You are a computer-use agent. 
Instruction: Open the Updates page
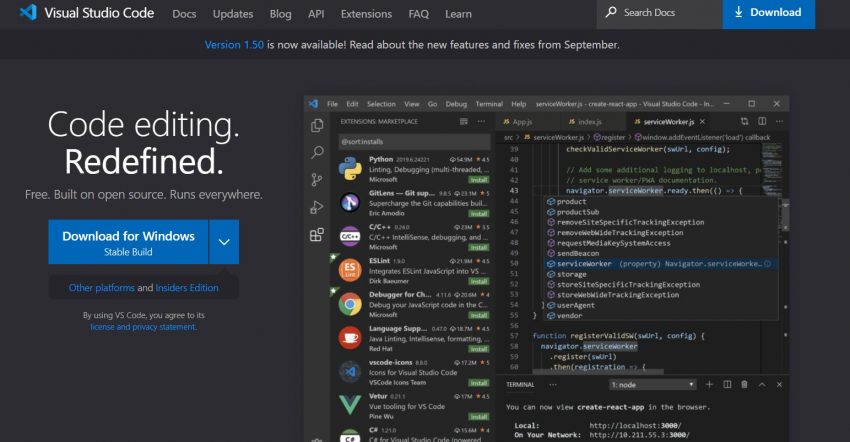click(233, 14)
